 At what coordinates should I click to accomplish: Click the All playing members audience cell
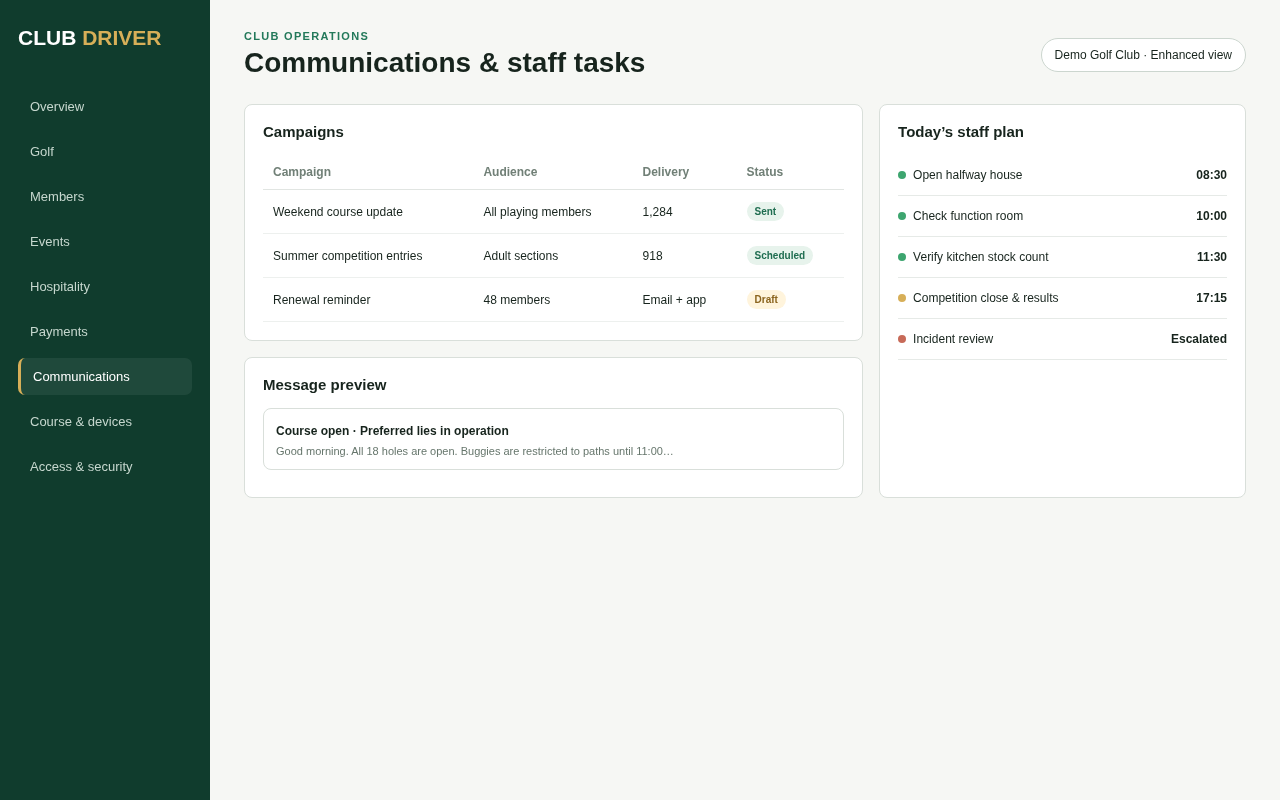click(x=537, y=212)
